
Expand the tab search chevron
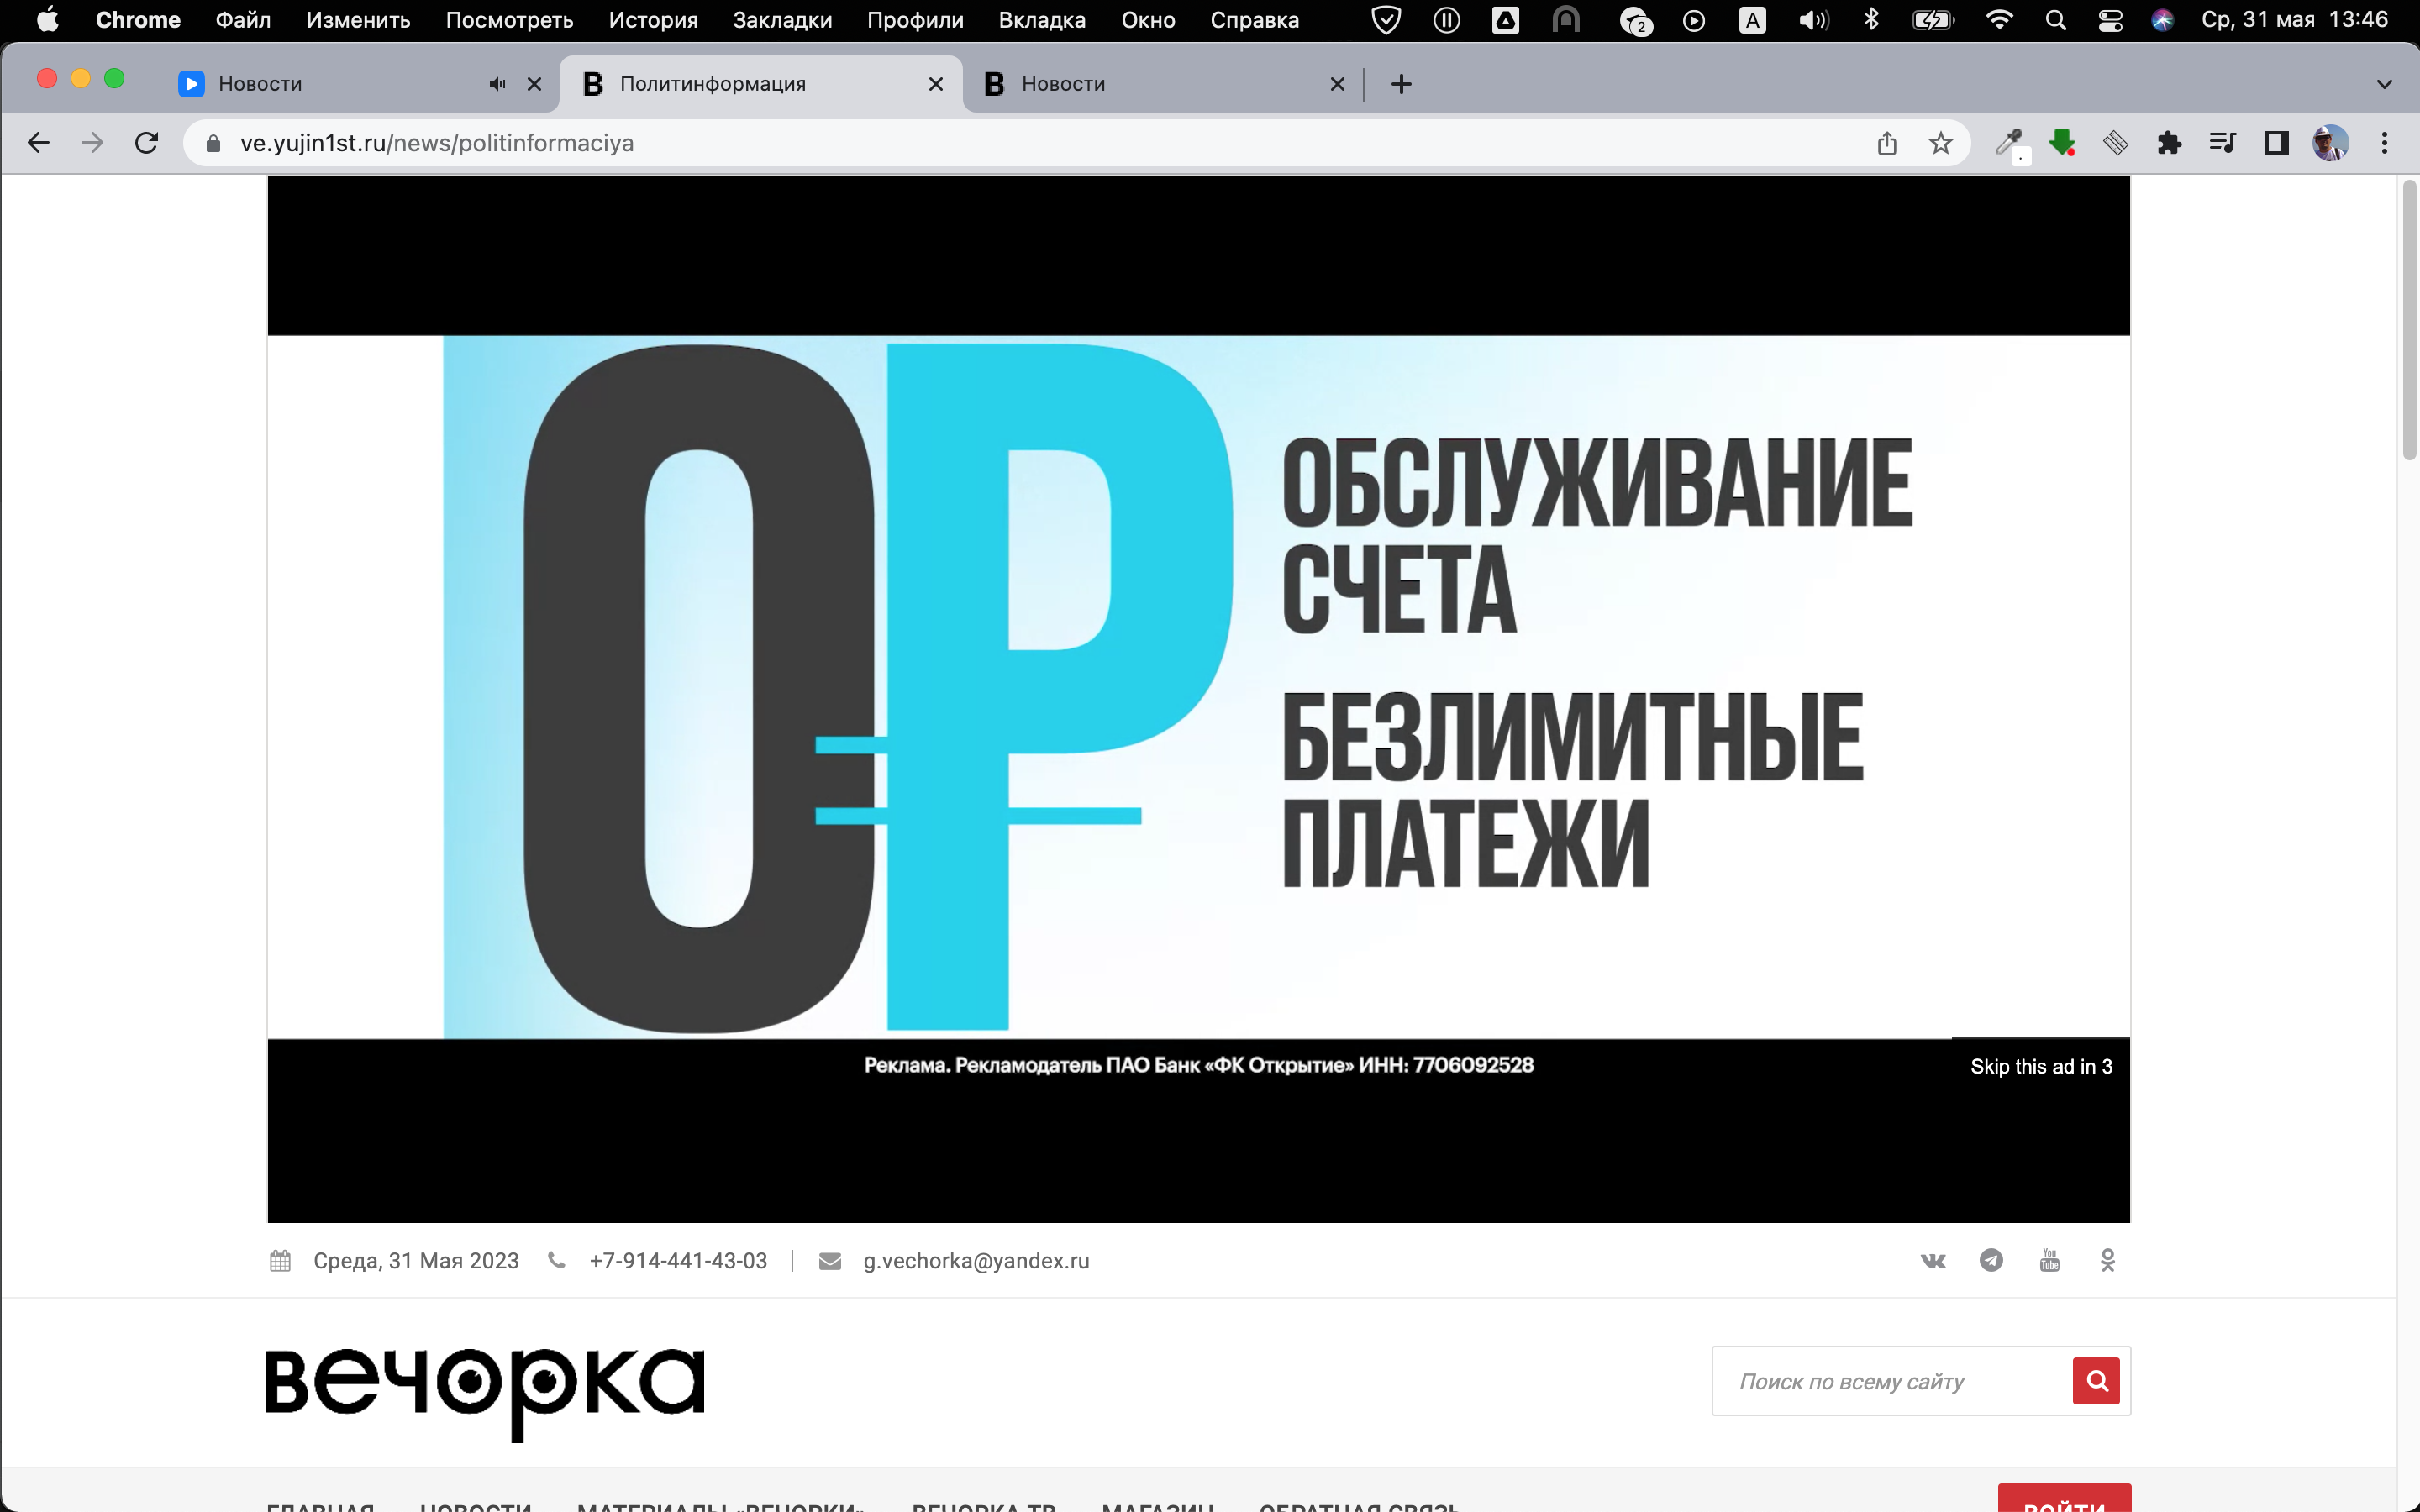(x=2384, y=84)
